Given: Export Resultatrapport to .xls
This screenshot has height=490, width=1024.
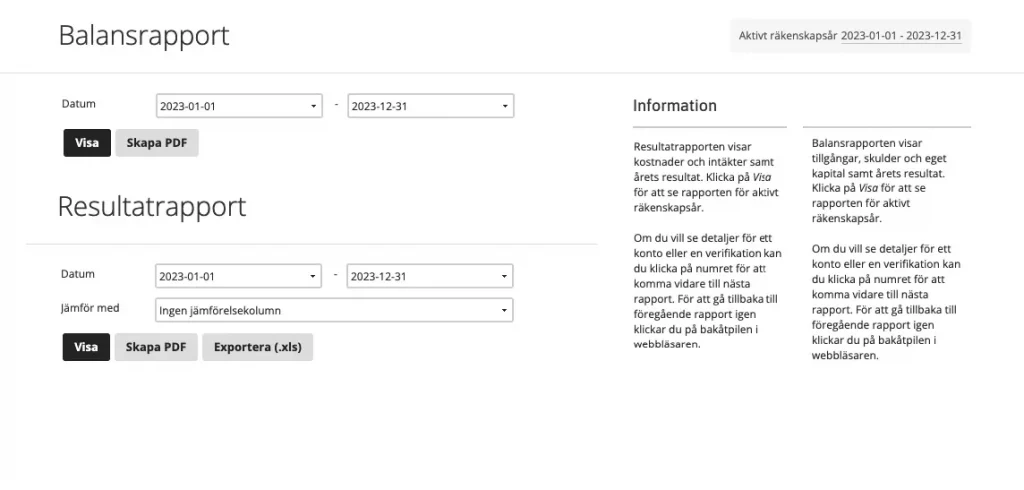Looking at the screenshot, I should [257, 347].
